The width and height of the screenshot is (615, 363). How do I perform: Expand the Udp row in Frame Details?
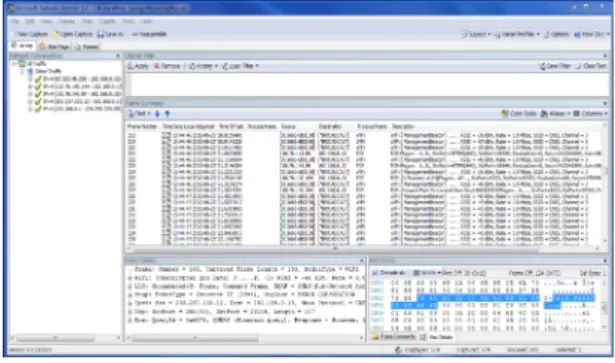(x=130, y=312)
